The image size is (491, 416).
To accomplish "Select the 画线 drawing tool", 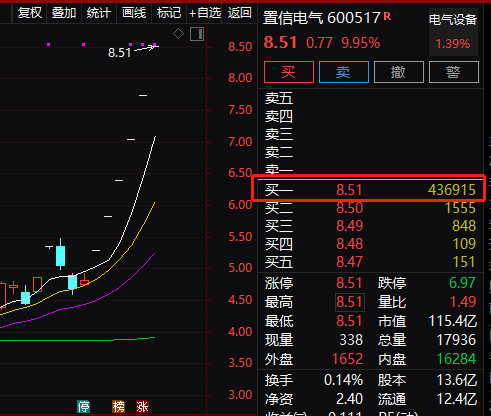I will [134, 13].
